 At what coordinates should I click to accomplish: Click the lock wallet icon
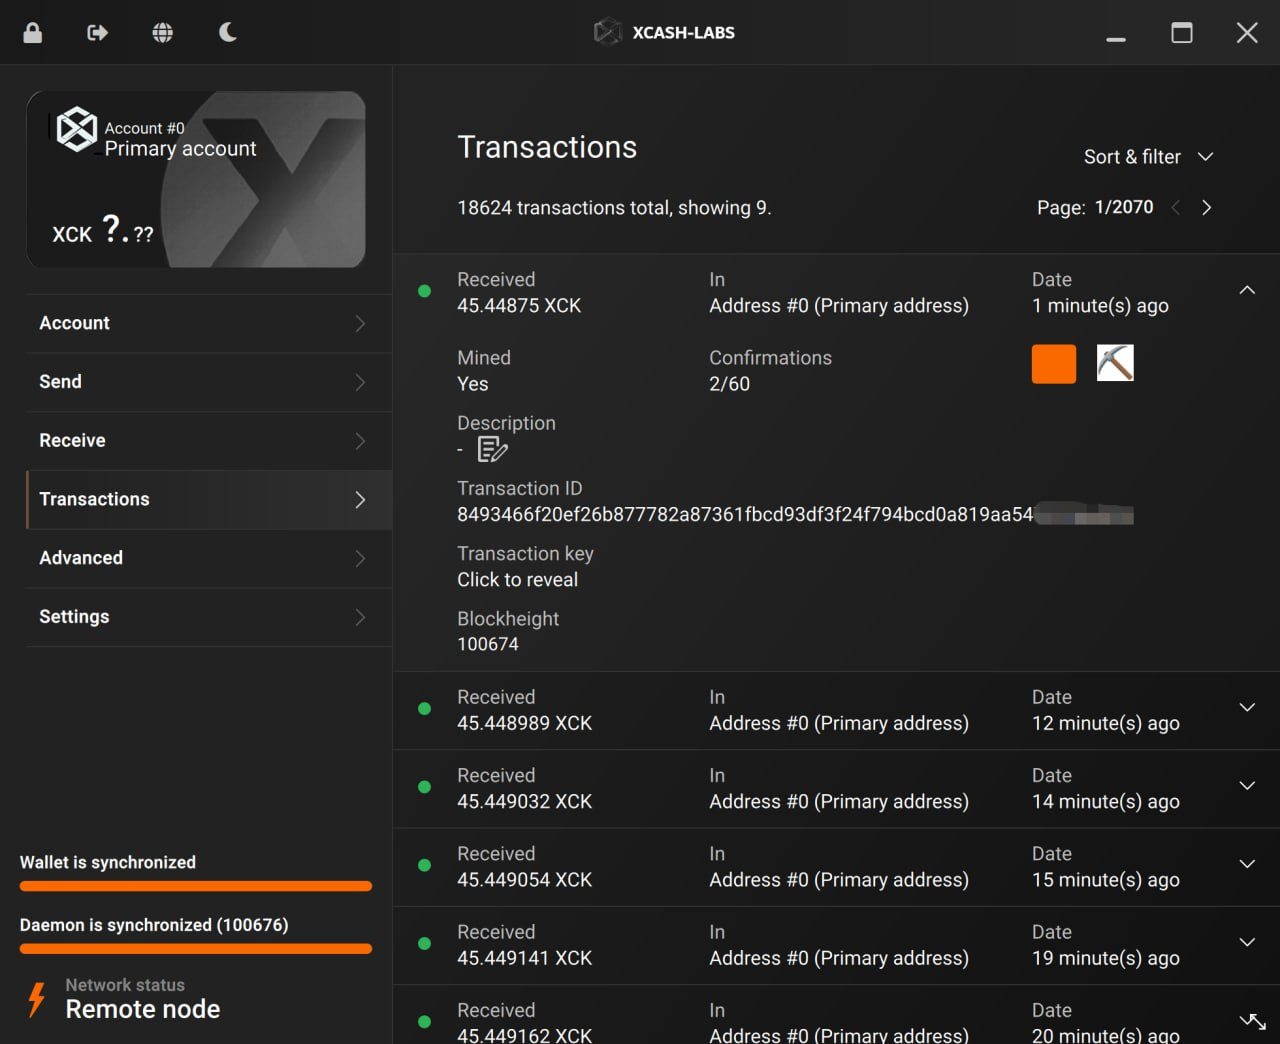click(x=33, y=33)
